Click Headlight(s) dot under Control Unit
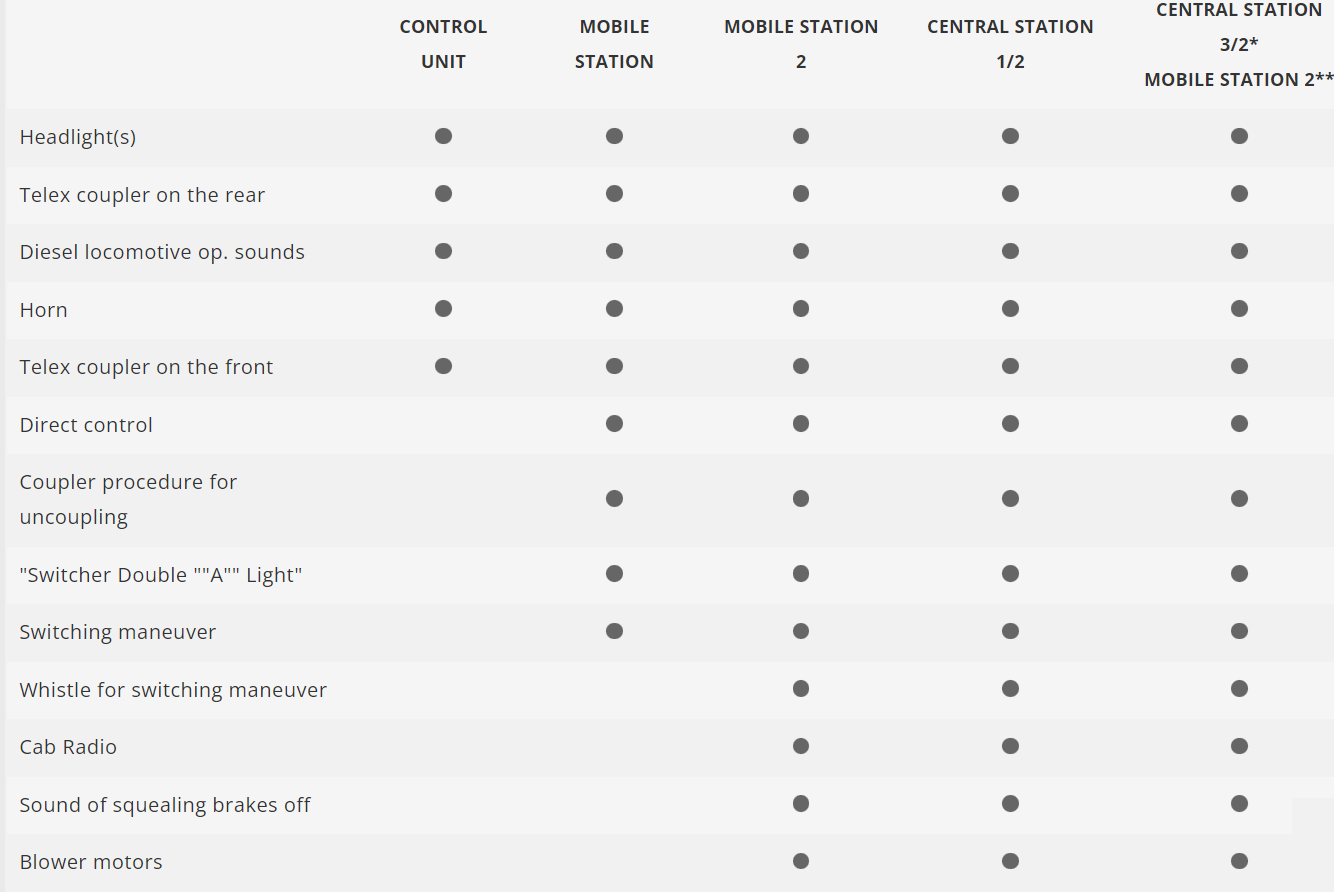This screenshot has height=892, width=1334. point(443,136)
